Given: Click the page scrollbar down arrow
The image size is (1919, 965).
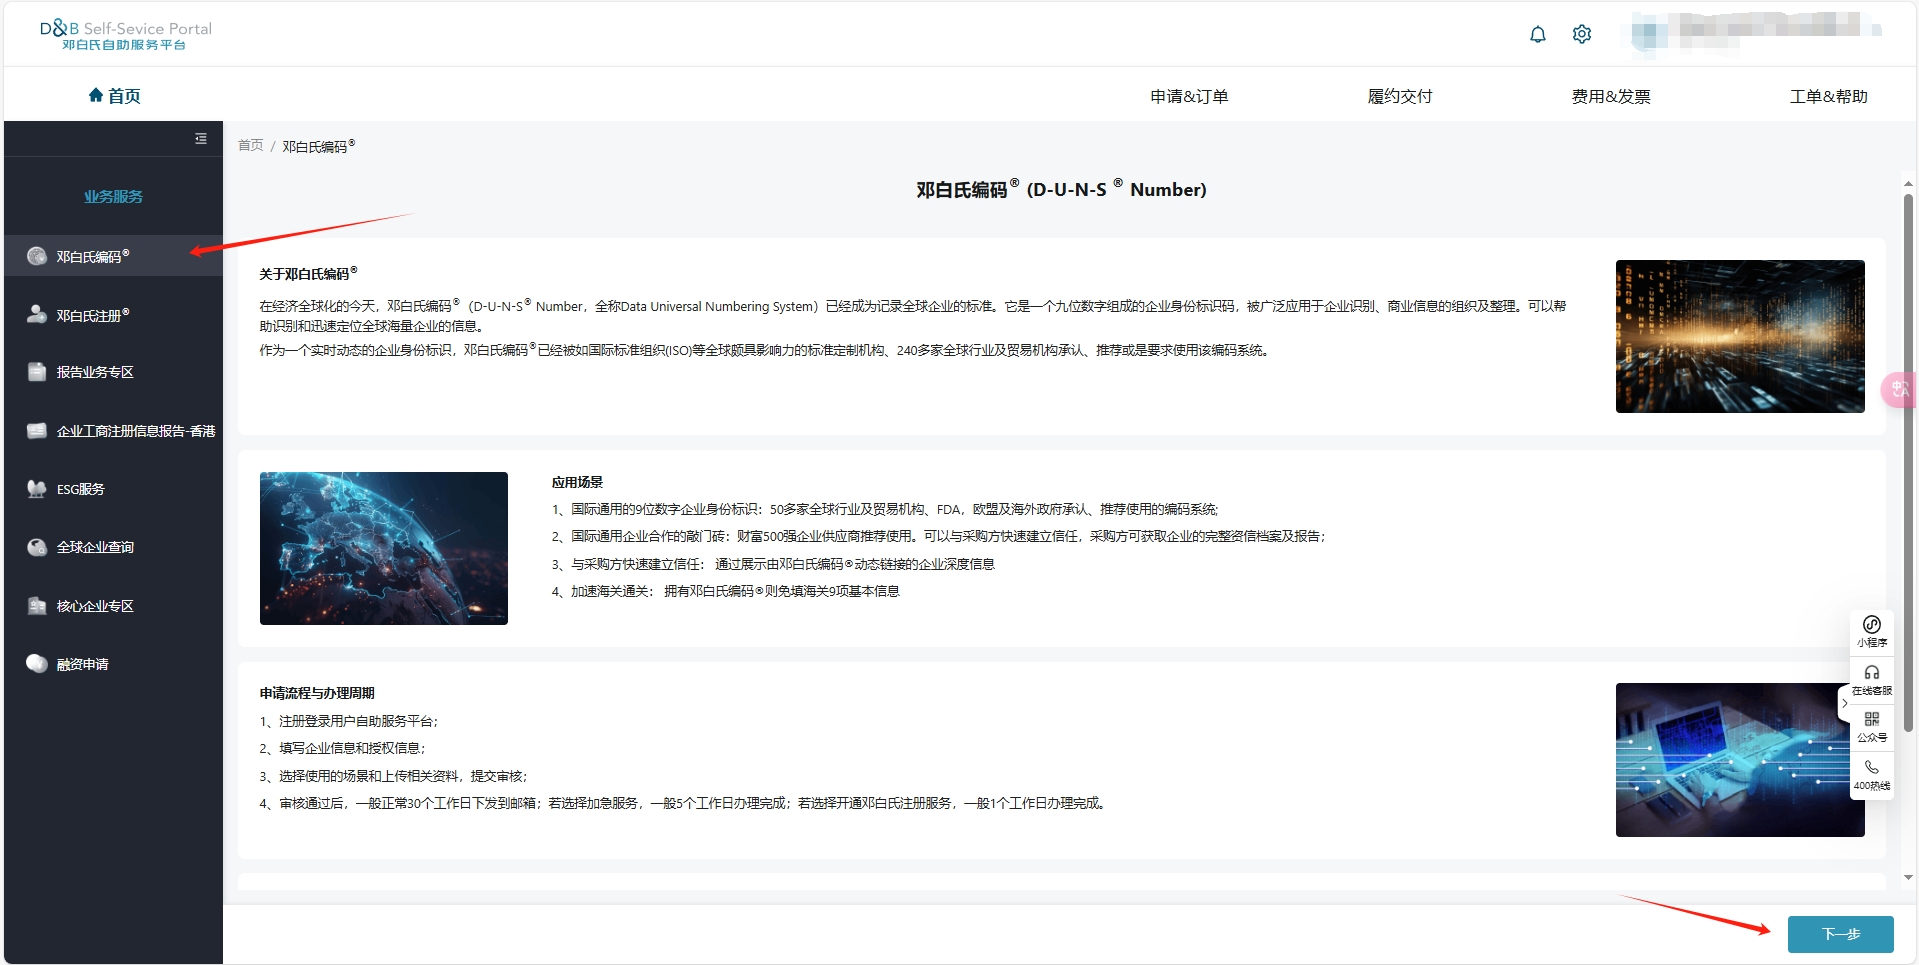Looking at the screenshot, I should [1908, 877].
